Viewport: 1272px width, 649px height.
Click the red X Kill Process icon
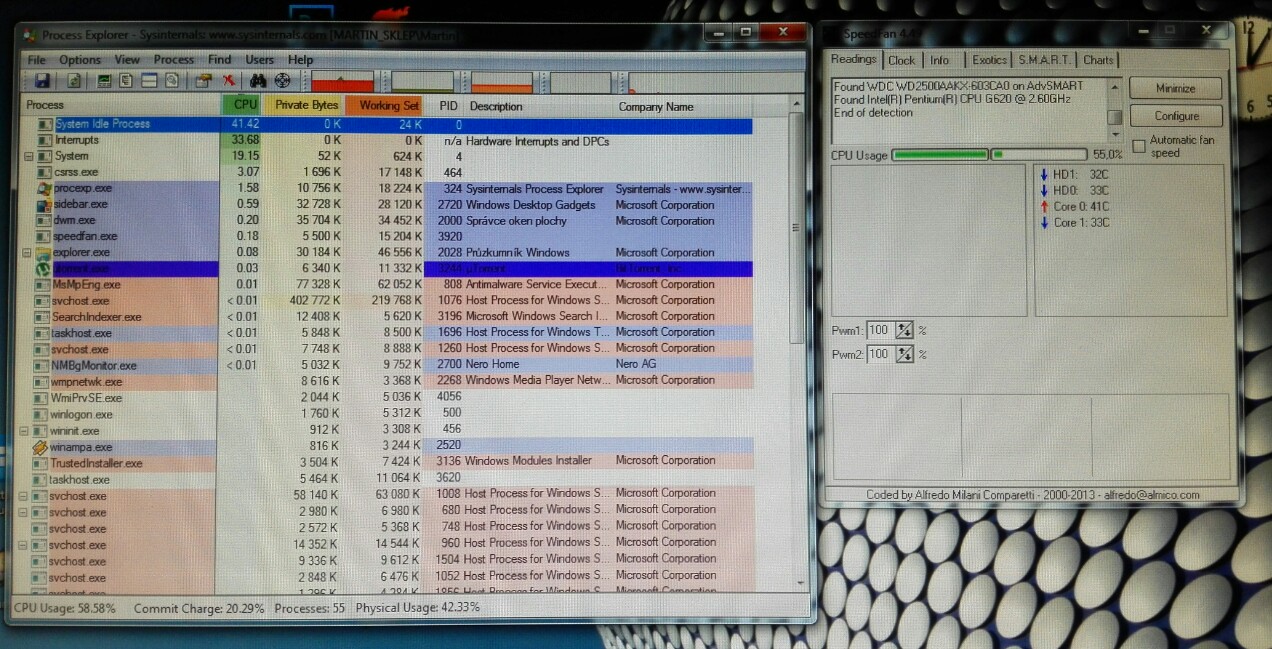point(229,80)
